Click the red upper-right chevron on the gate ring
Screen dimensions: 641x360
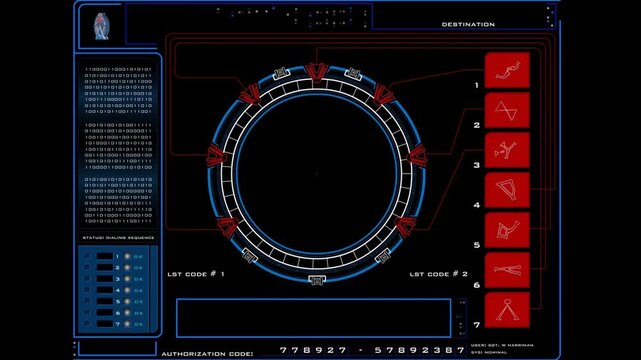click(x=383, y=94)
